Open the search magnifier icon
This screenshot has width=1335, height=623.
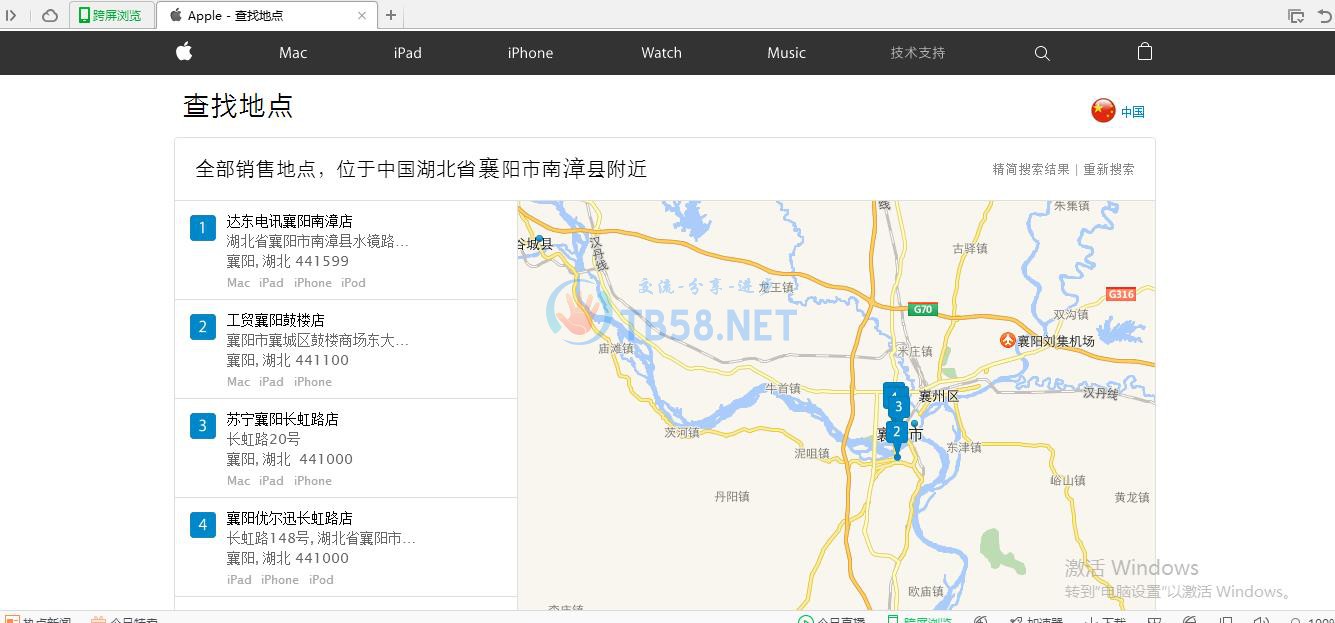(x=1042, y=53)
